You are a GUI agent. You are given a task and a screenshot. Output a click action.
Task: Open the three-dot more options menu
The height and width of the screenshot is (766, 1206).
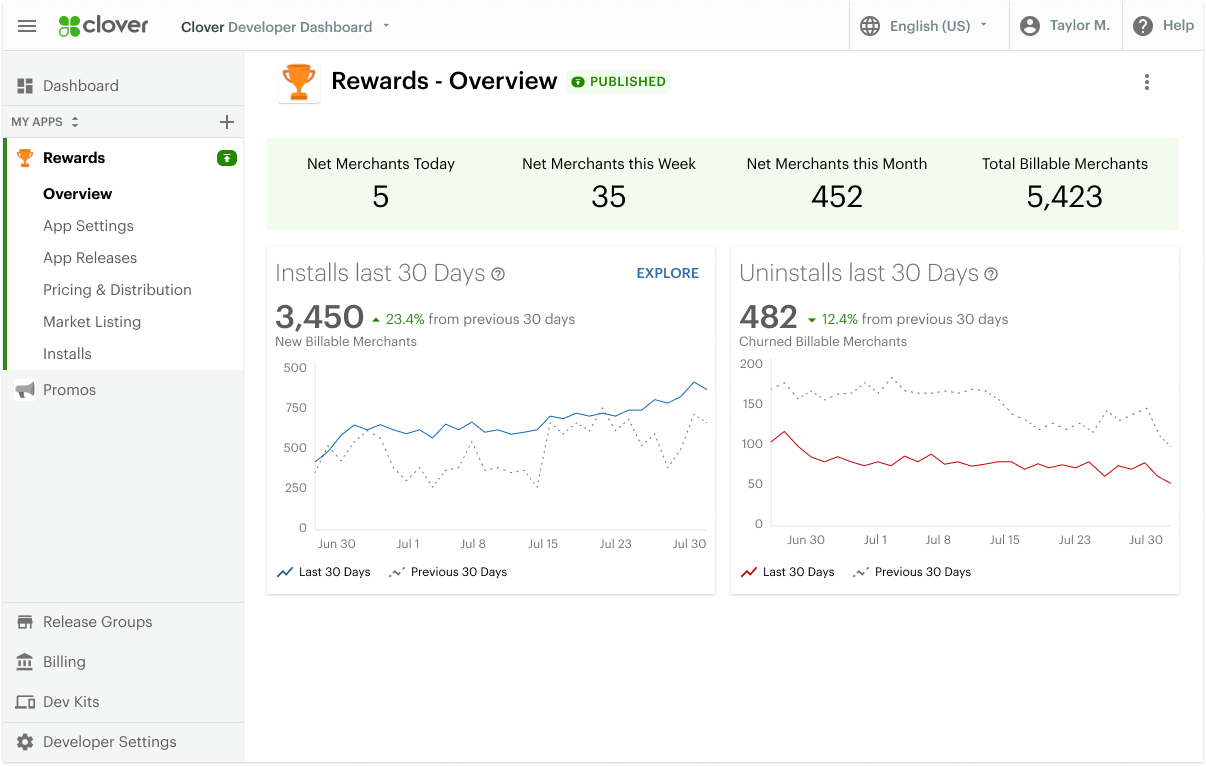(1147, 82)
